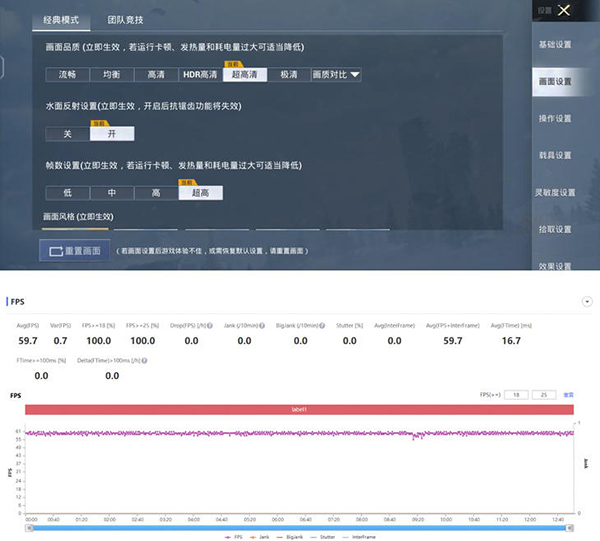
Task: Open 画质对比 quality comparison dropdown
Action: click(x=337, y=74)
